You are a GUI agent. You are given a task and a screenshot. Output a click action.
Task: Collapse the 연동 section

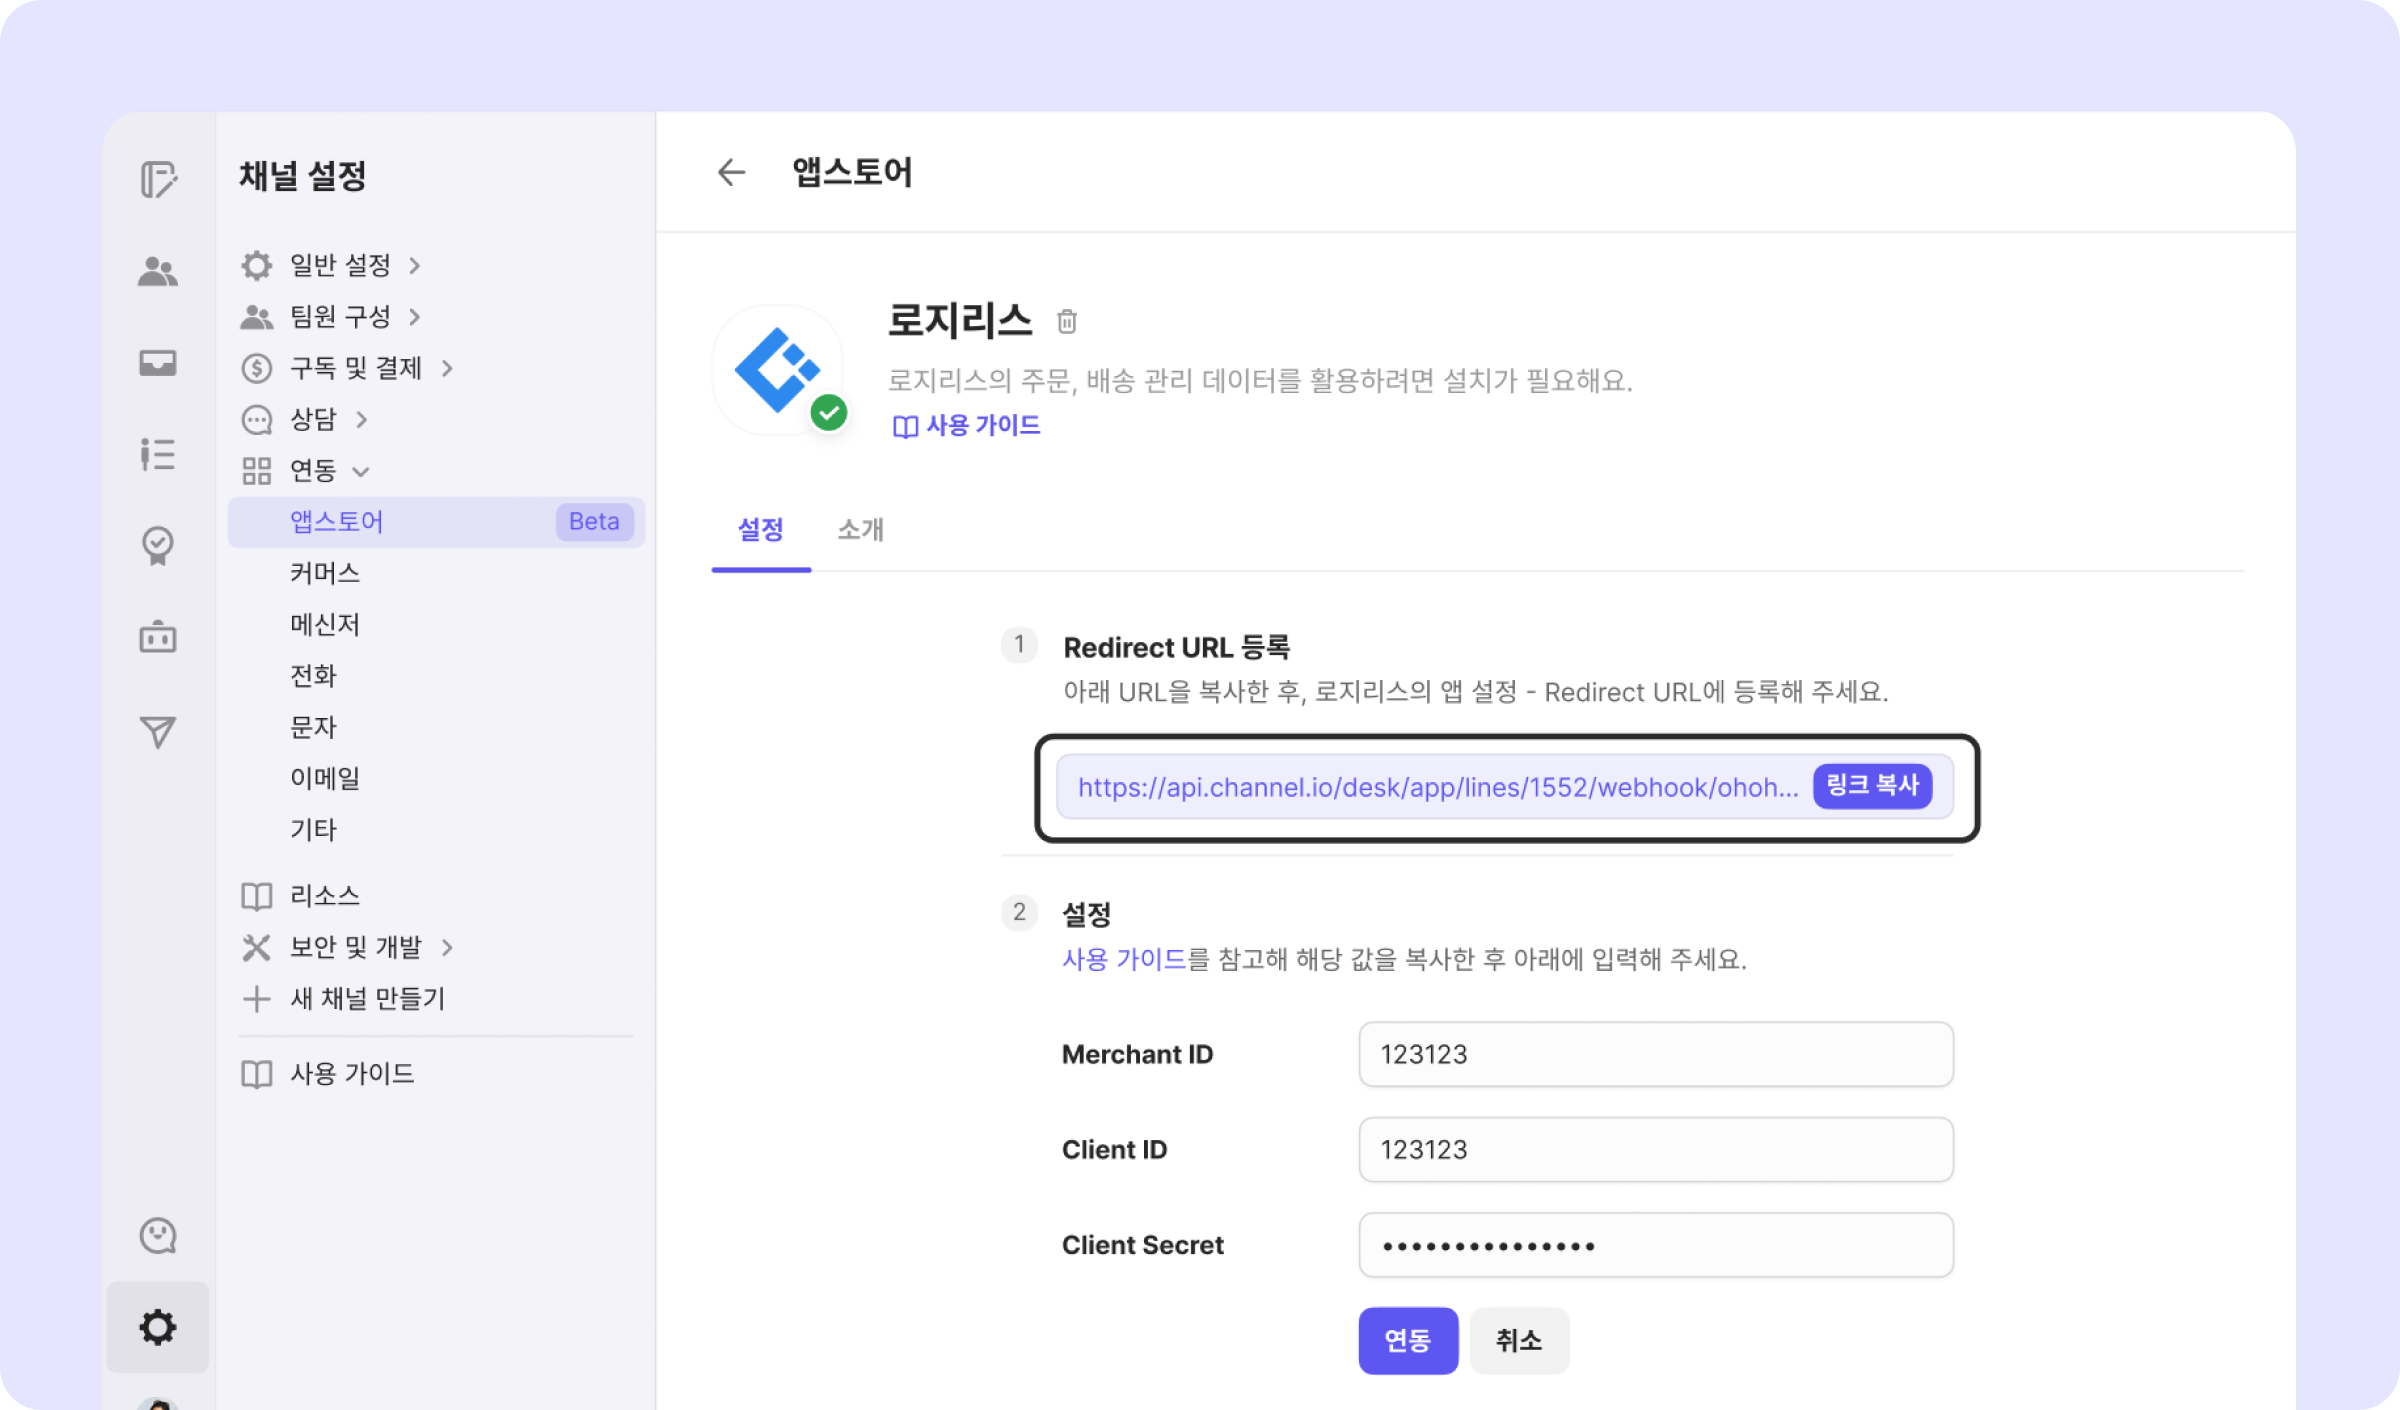coord(314,470)
